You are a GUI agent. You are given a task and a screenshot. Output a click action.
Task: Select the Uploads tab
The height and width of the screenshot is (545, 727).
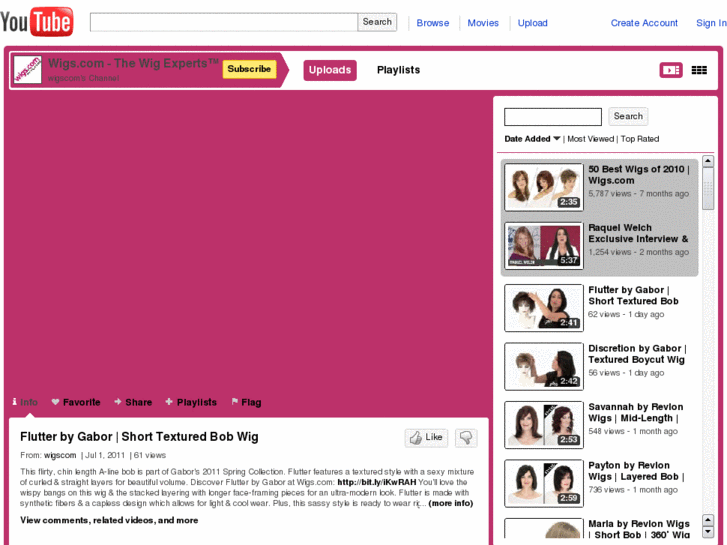pyautogui.click(x=330, y=70)
